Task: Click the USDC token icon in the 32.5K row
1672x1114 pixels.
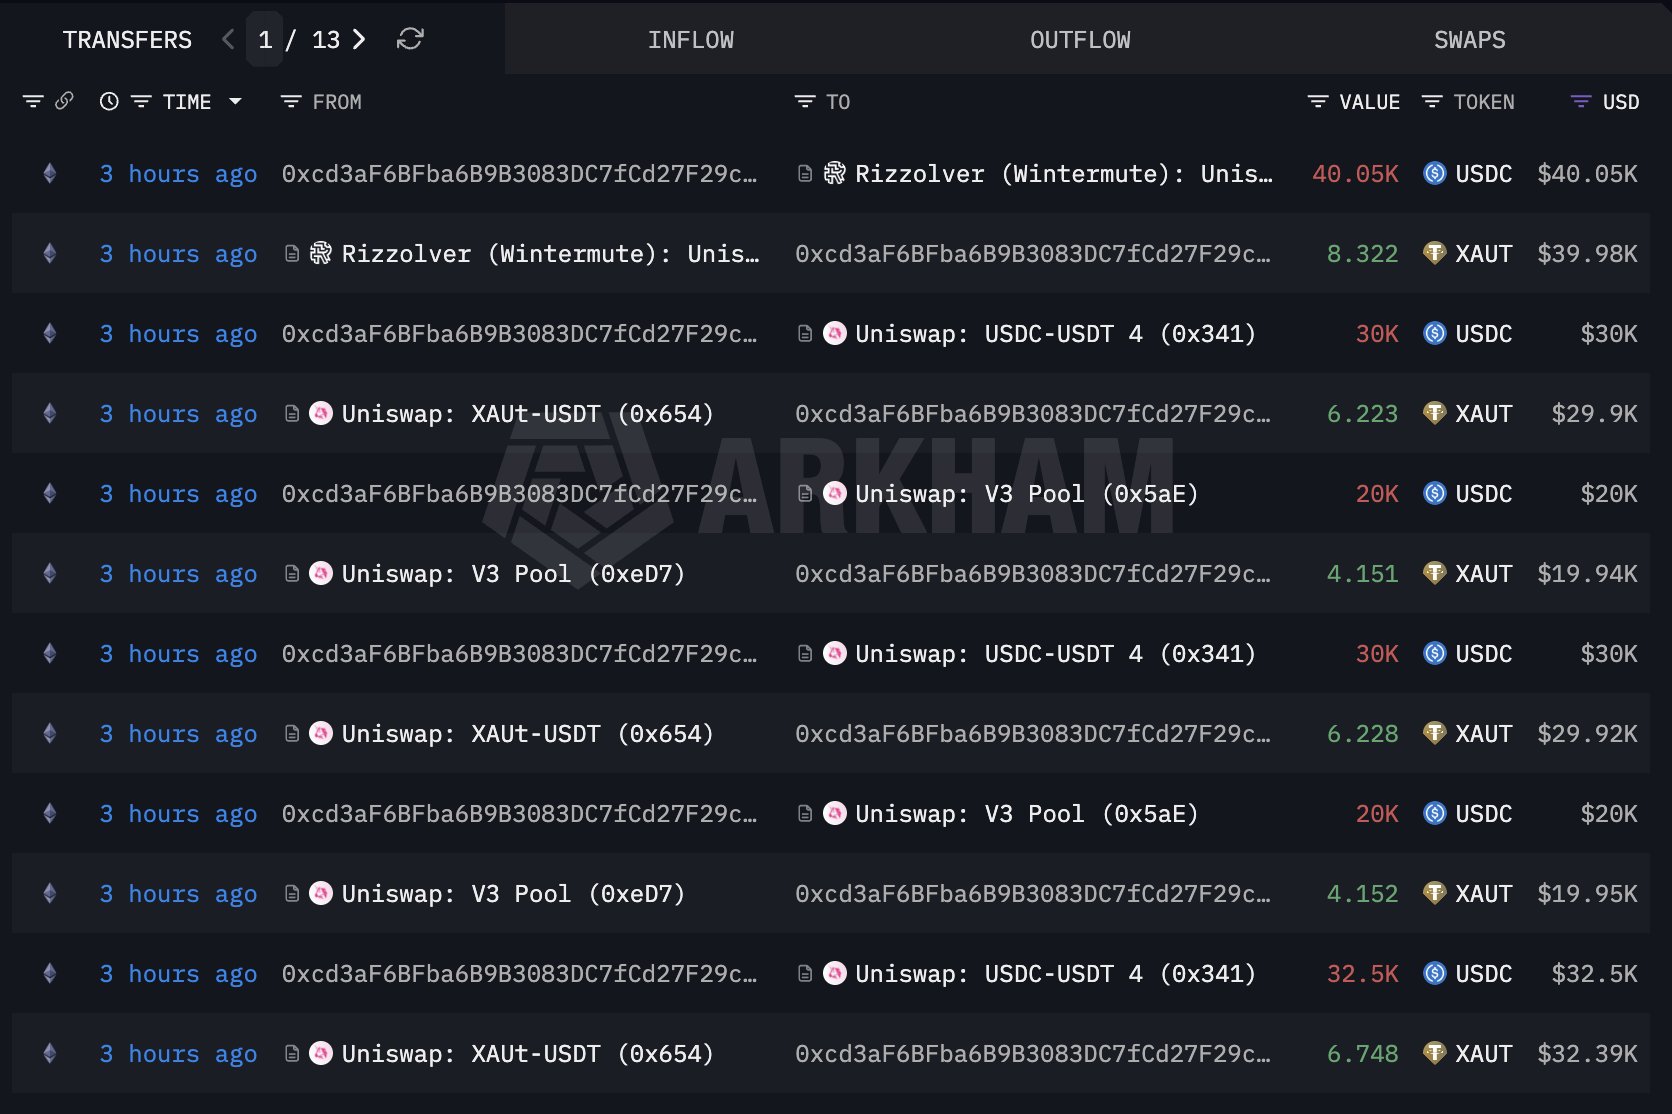Action: coord(1434,973)
